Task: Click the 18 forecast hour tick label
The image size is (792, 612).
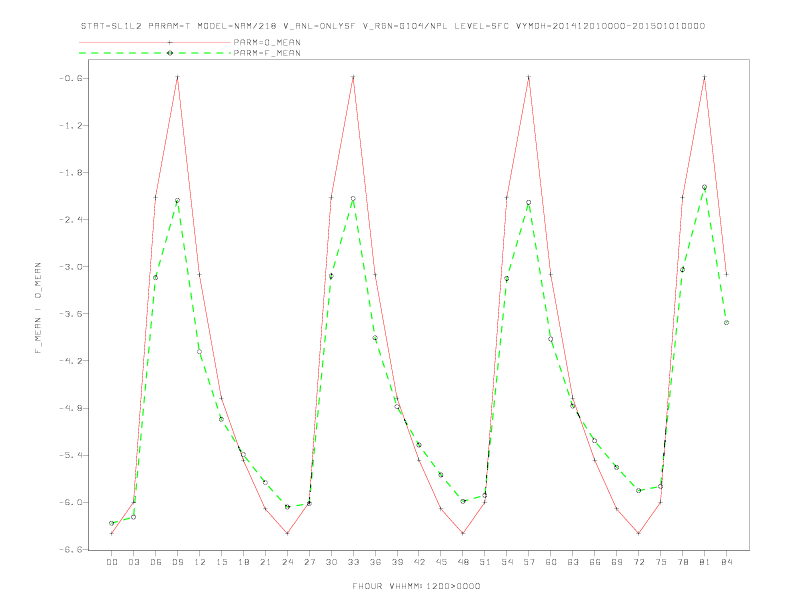Action: (243, 562)
